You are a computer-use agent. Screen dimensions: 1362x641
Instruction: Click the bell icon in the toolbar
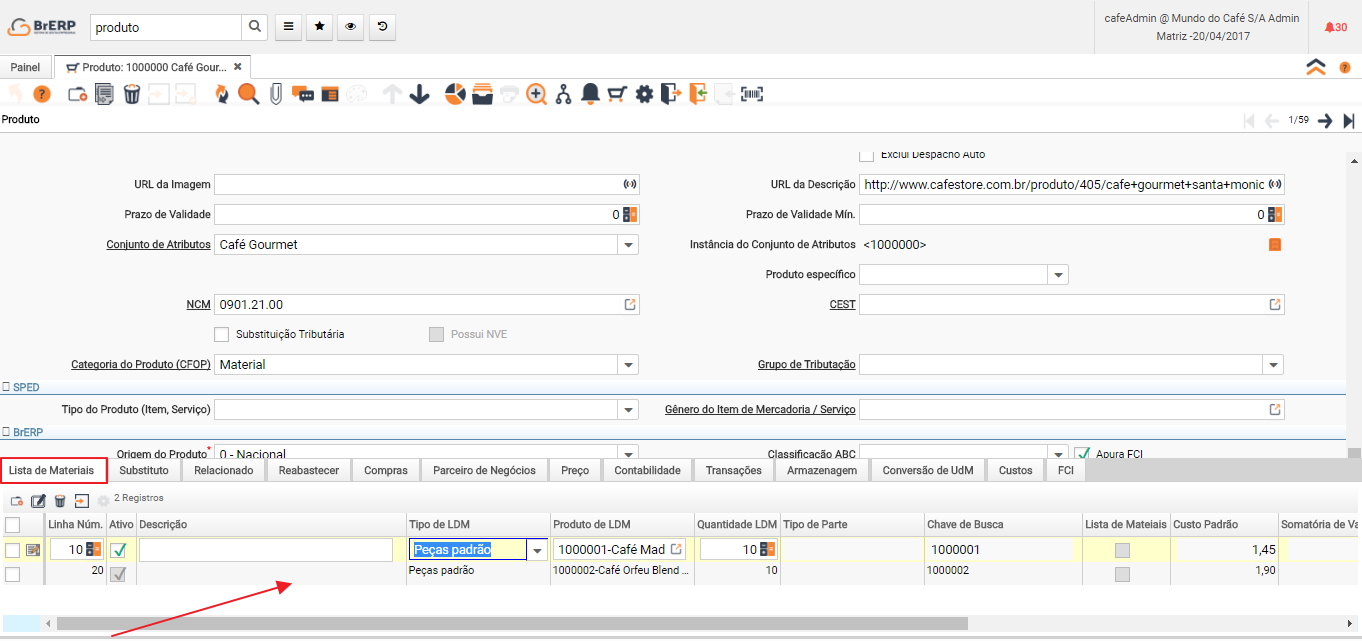coord(590,94)
